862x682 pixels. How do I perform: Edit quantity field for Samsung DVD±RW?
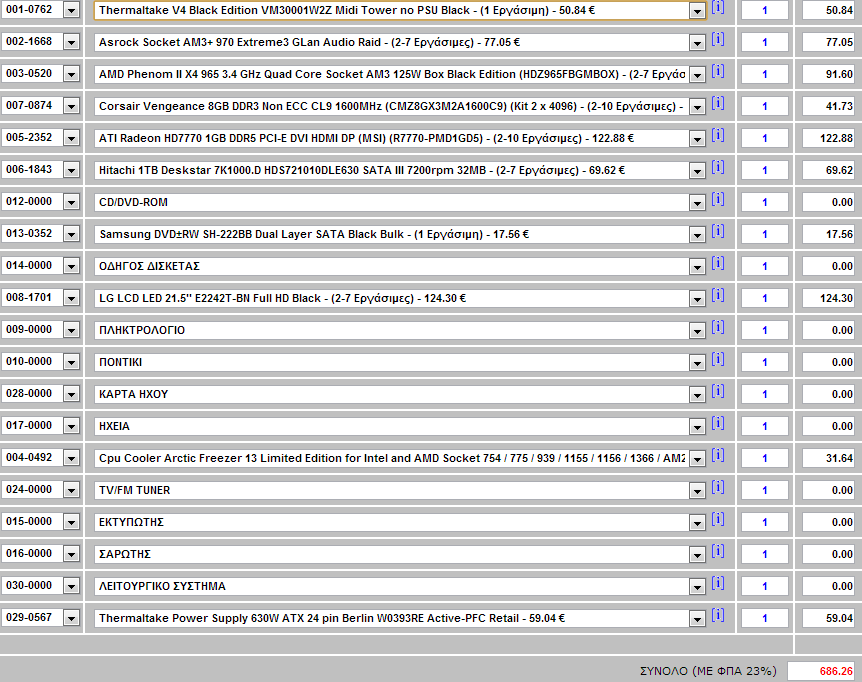tap(765, 234)
